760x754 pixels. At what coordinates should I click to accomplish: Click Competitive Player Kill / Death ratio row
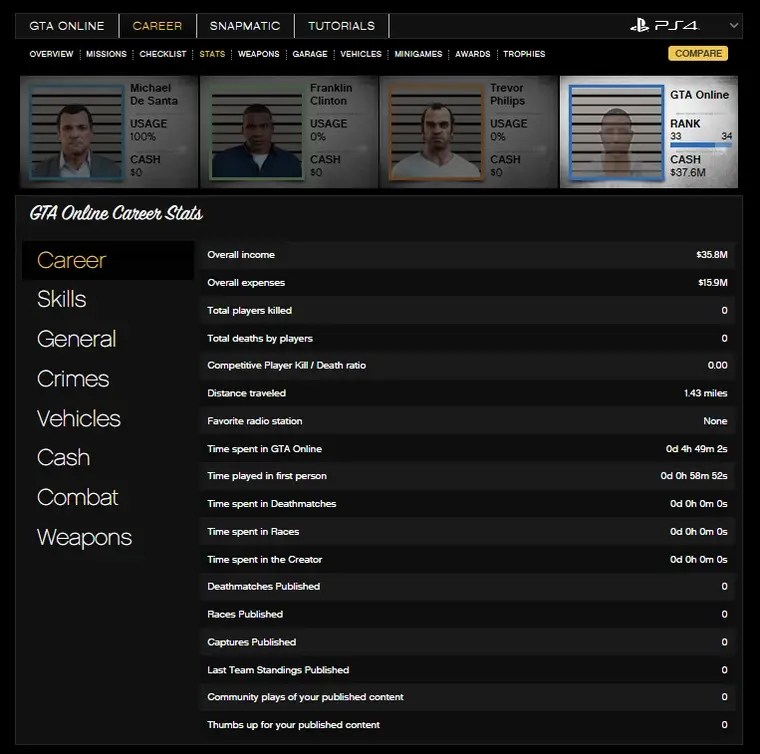click(x=467, y=365)
